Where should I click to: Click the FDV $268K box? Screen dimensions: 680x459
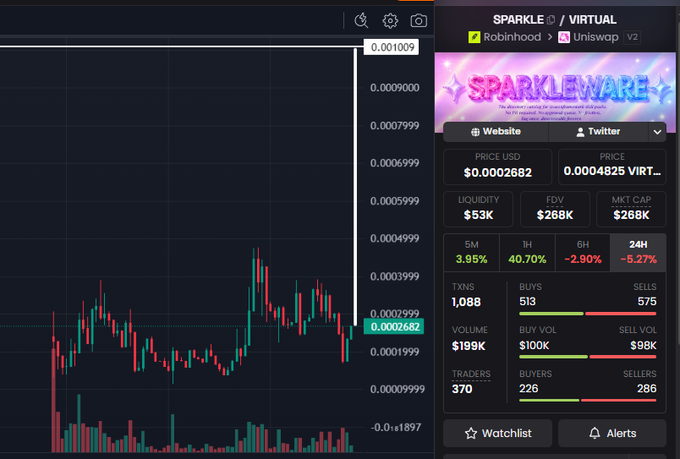[x=555, y=209]
